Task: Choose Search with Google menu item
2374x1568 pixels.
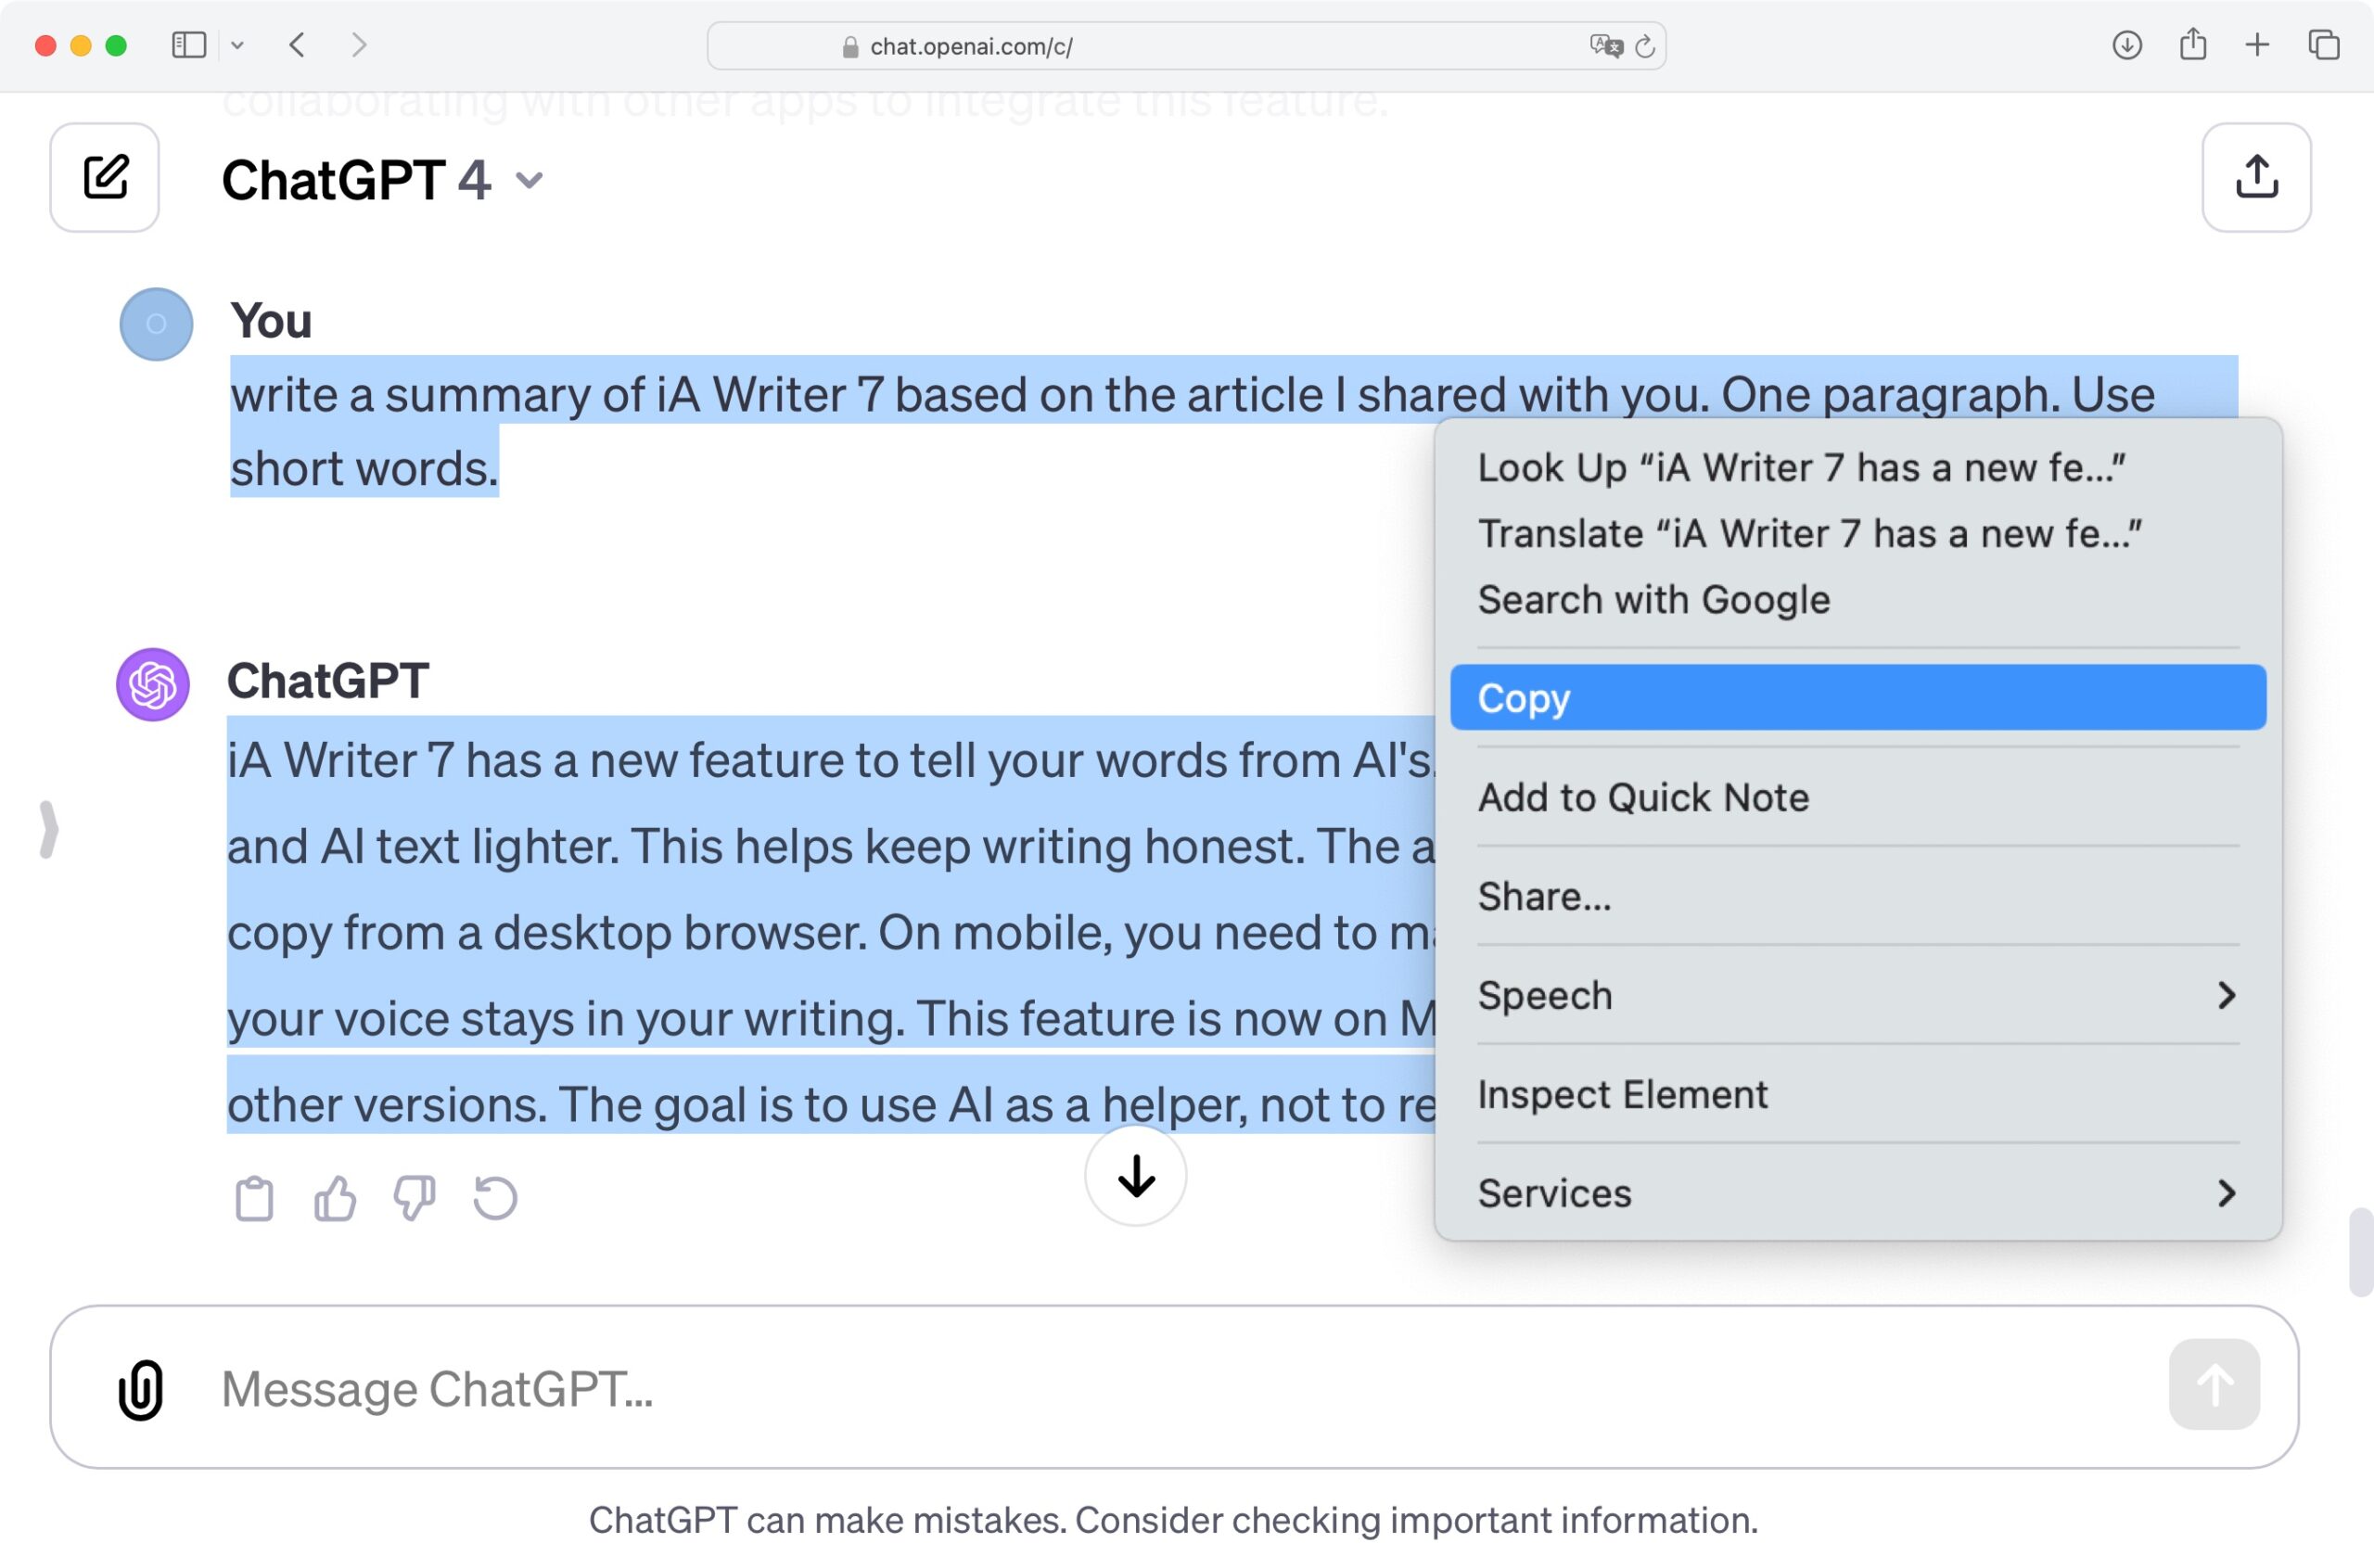Action: pos(1654,600)
